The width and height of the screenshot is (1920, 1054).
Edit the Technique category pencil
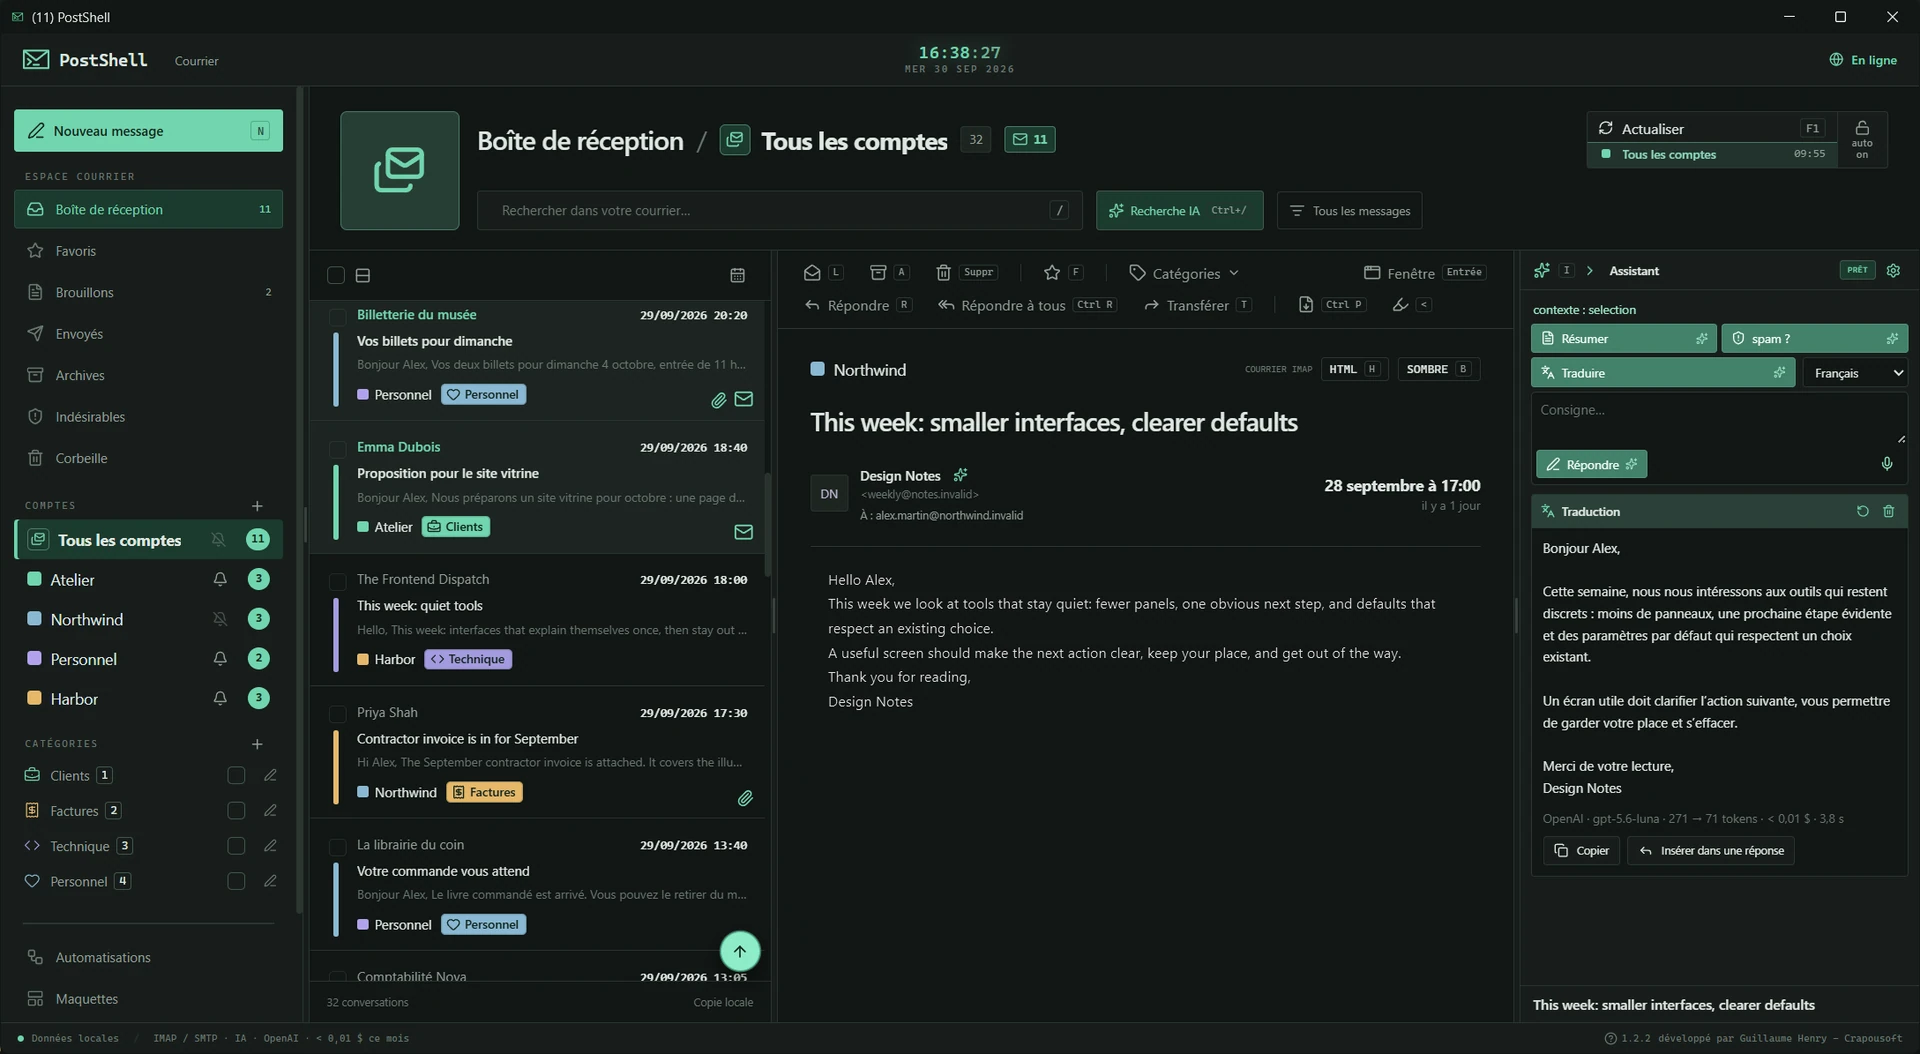coord(270,846)
